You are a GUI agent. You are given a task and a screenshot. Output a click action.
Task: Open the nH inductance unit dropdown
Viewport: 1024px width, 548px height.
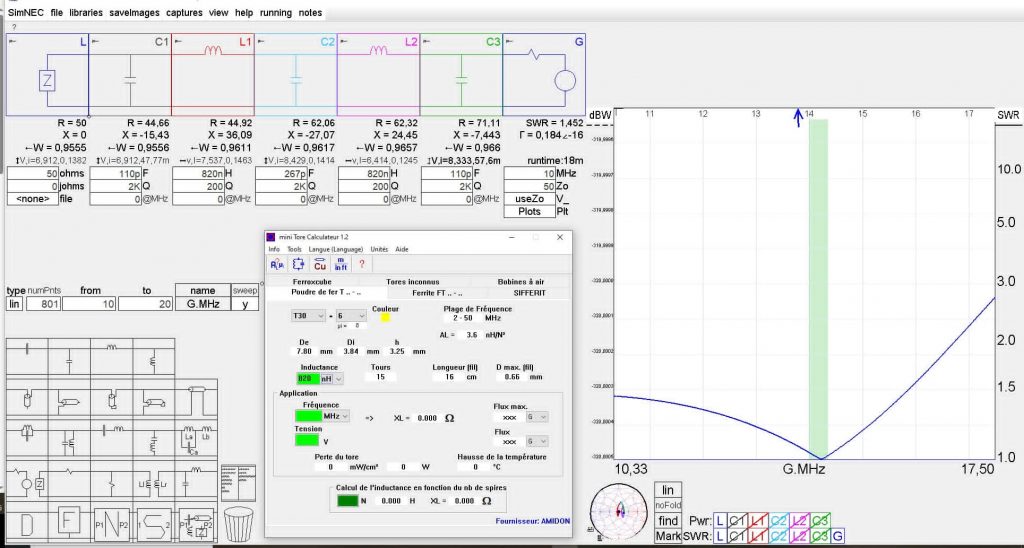click(331, 378)
